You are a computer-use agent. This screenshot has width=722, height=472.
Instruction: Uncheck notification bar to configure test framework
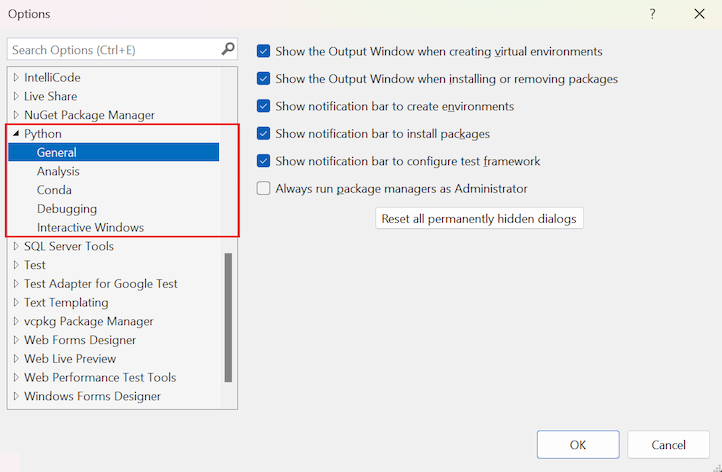tap(263, 161)
